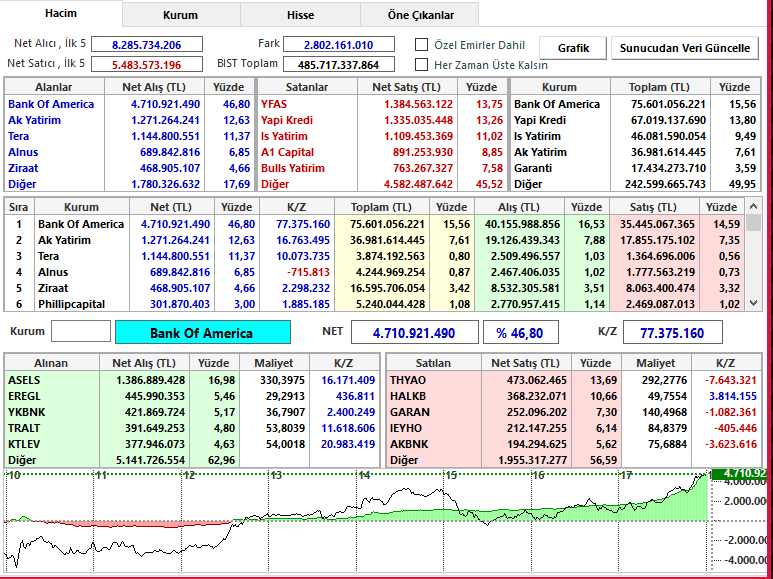Click the Alış (TL) column header
The width and height of the screenshot is (773, 579).
click(x=519, y=207)
